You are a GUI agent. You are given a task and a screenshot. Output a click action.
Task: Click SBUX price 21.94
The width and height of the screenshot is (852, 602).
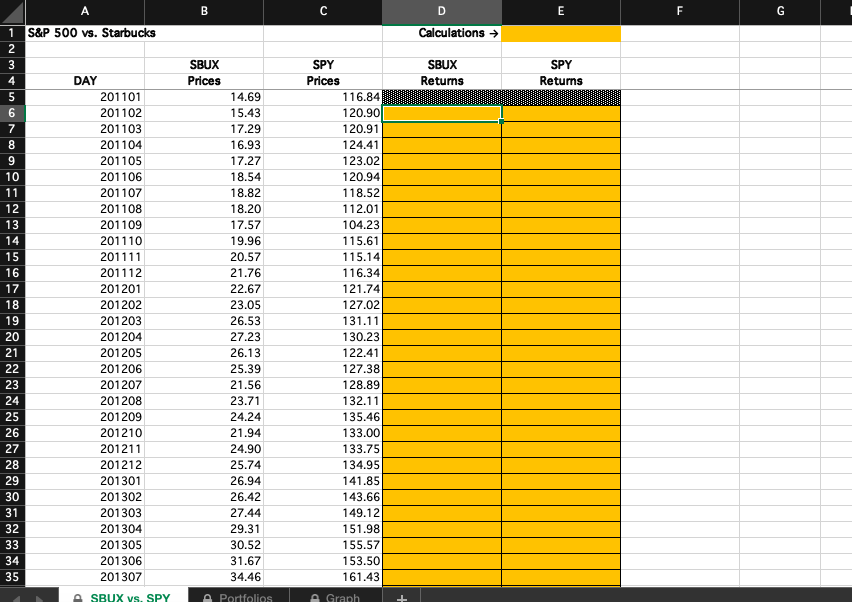[x=204, y=433]
